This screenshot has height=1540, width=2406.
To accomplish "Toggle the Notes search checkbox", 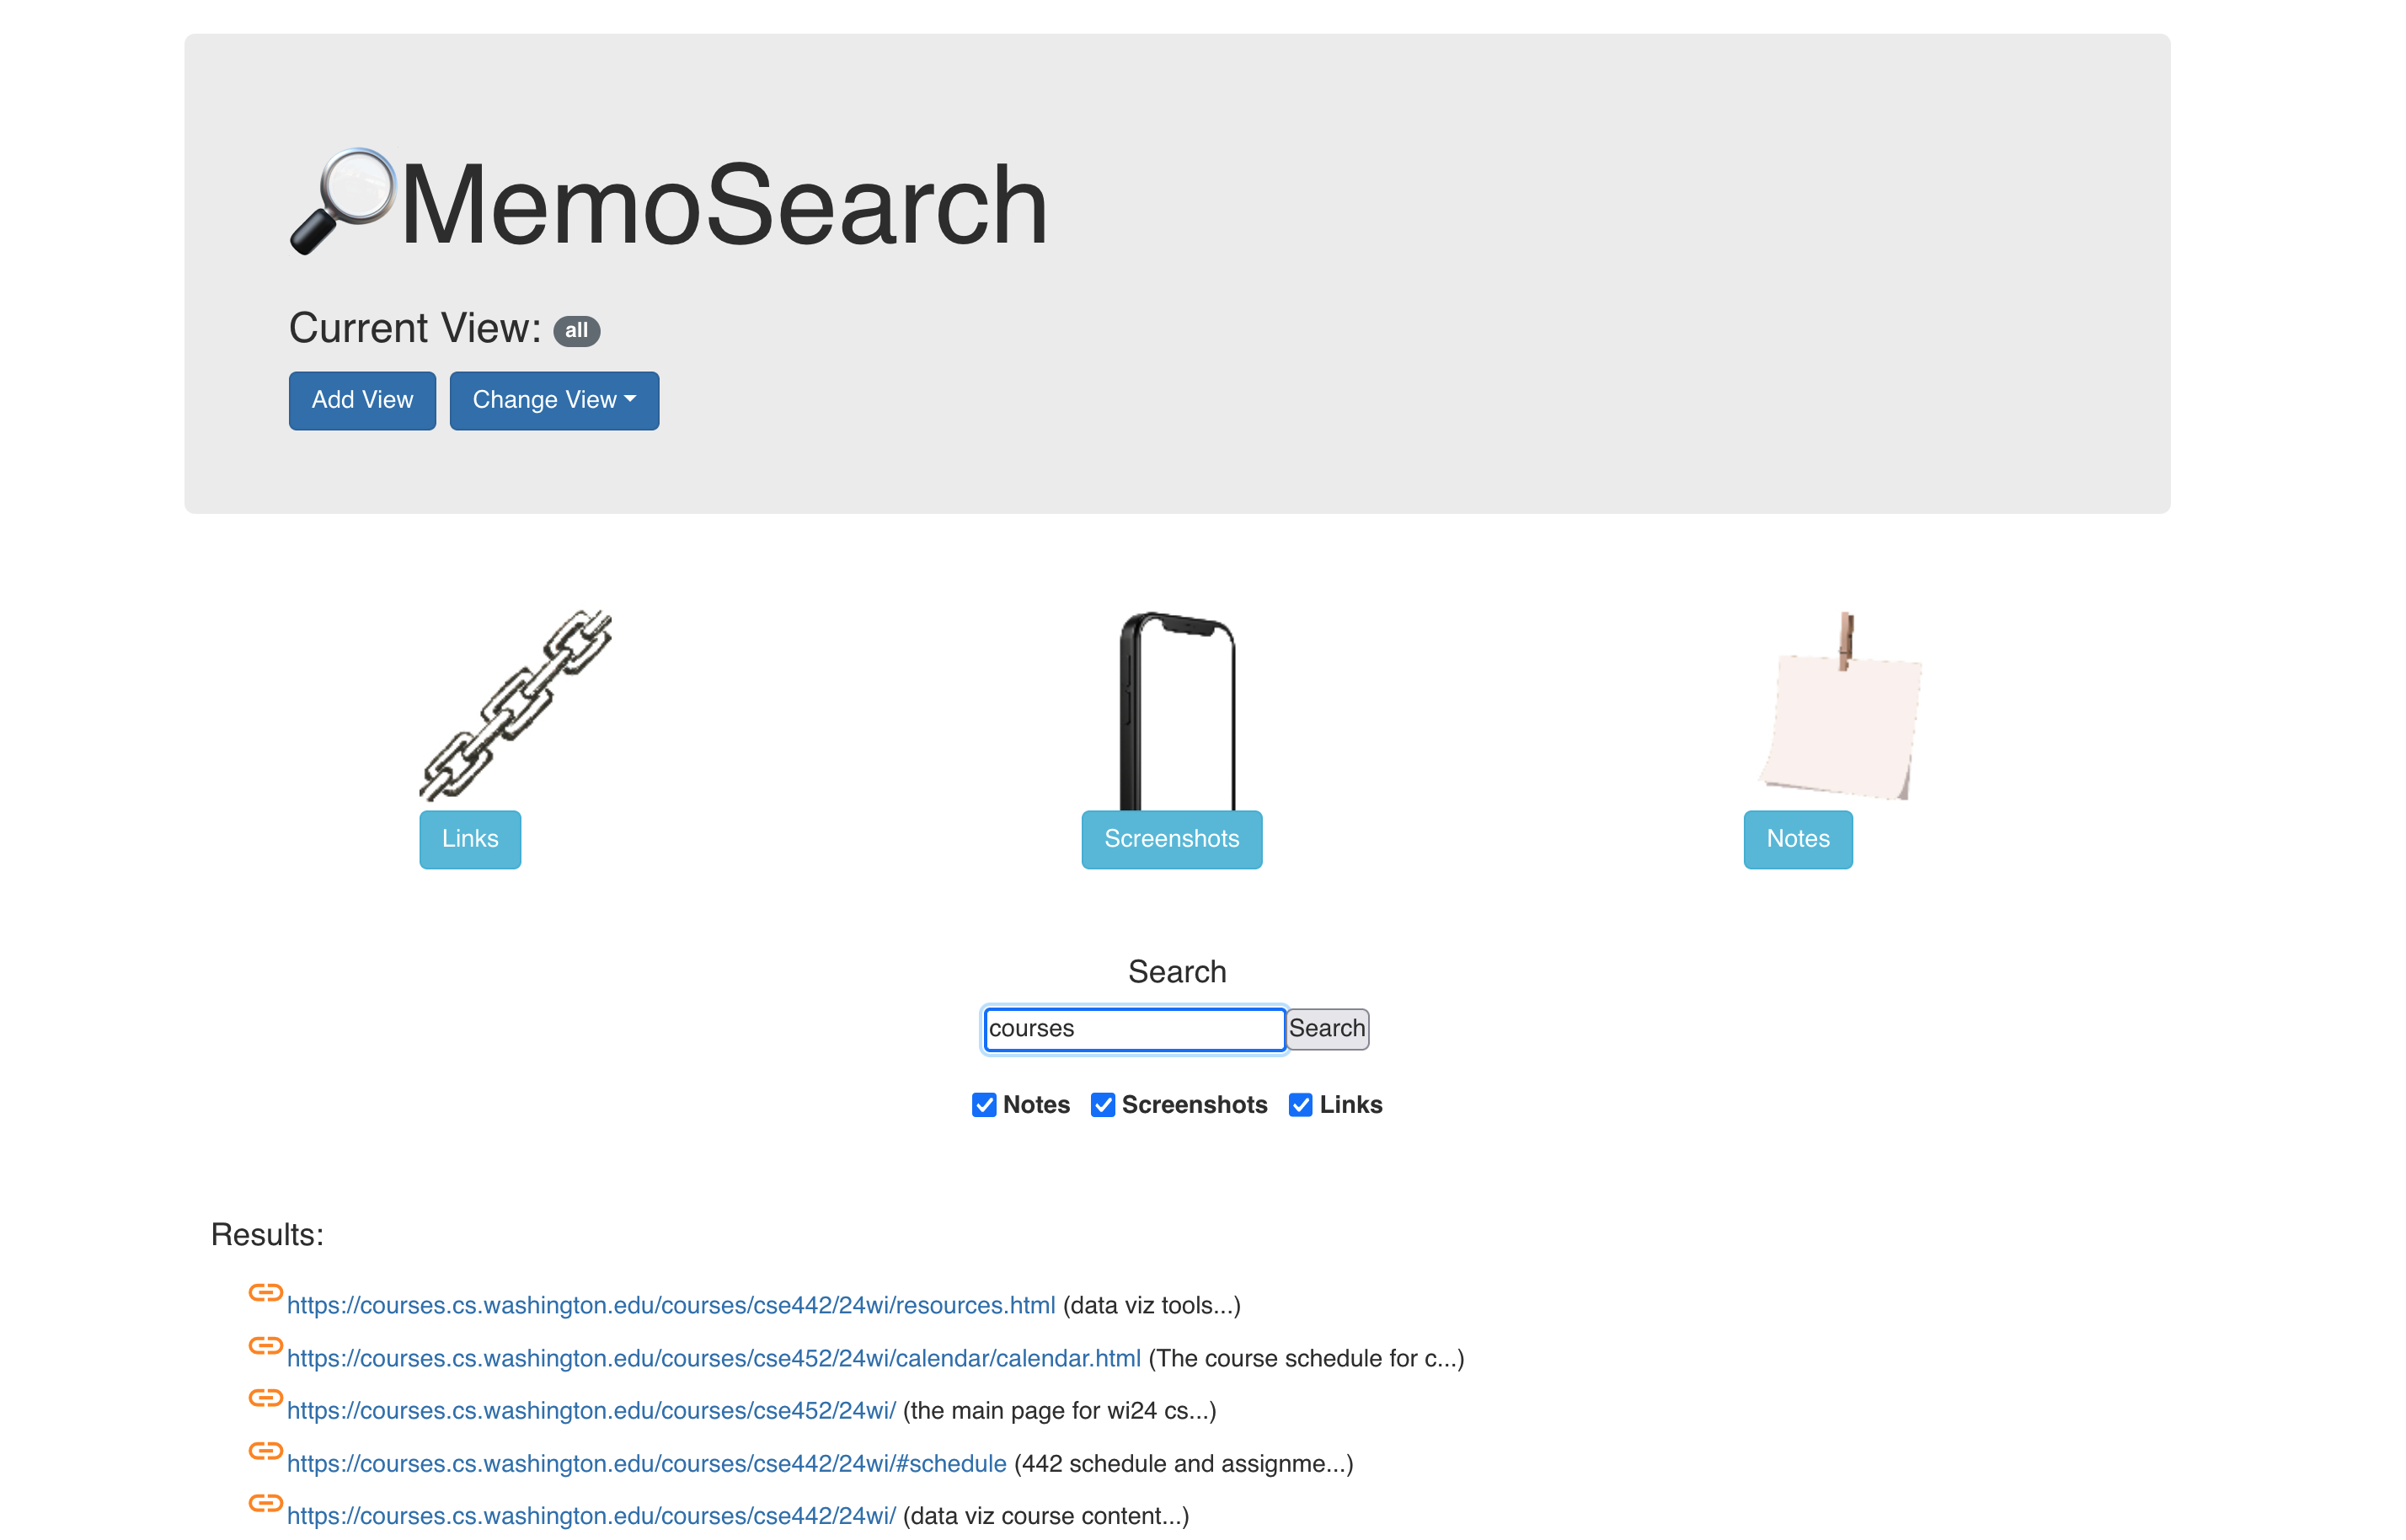I will (x=986, y=1104).
